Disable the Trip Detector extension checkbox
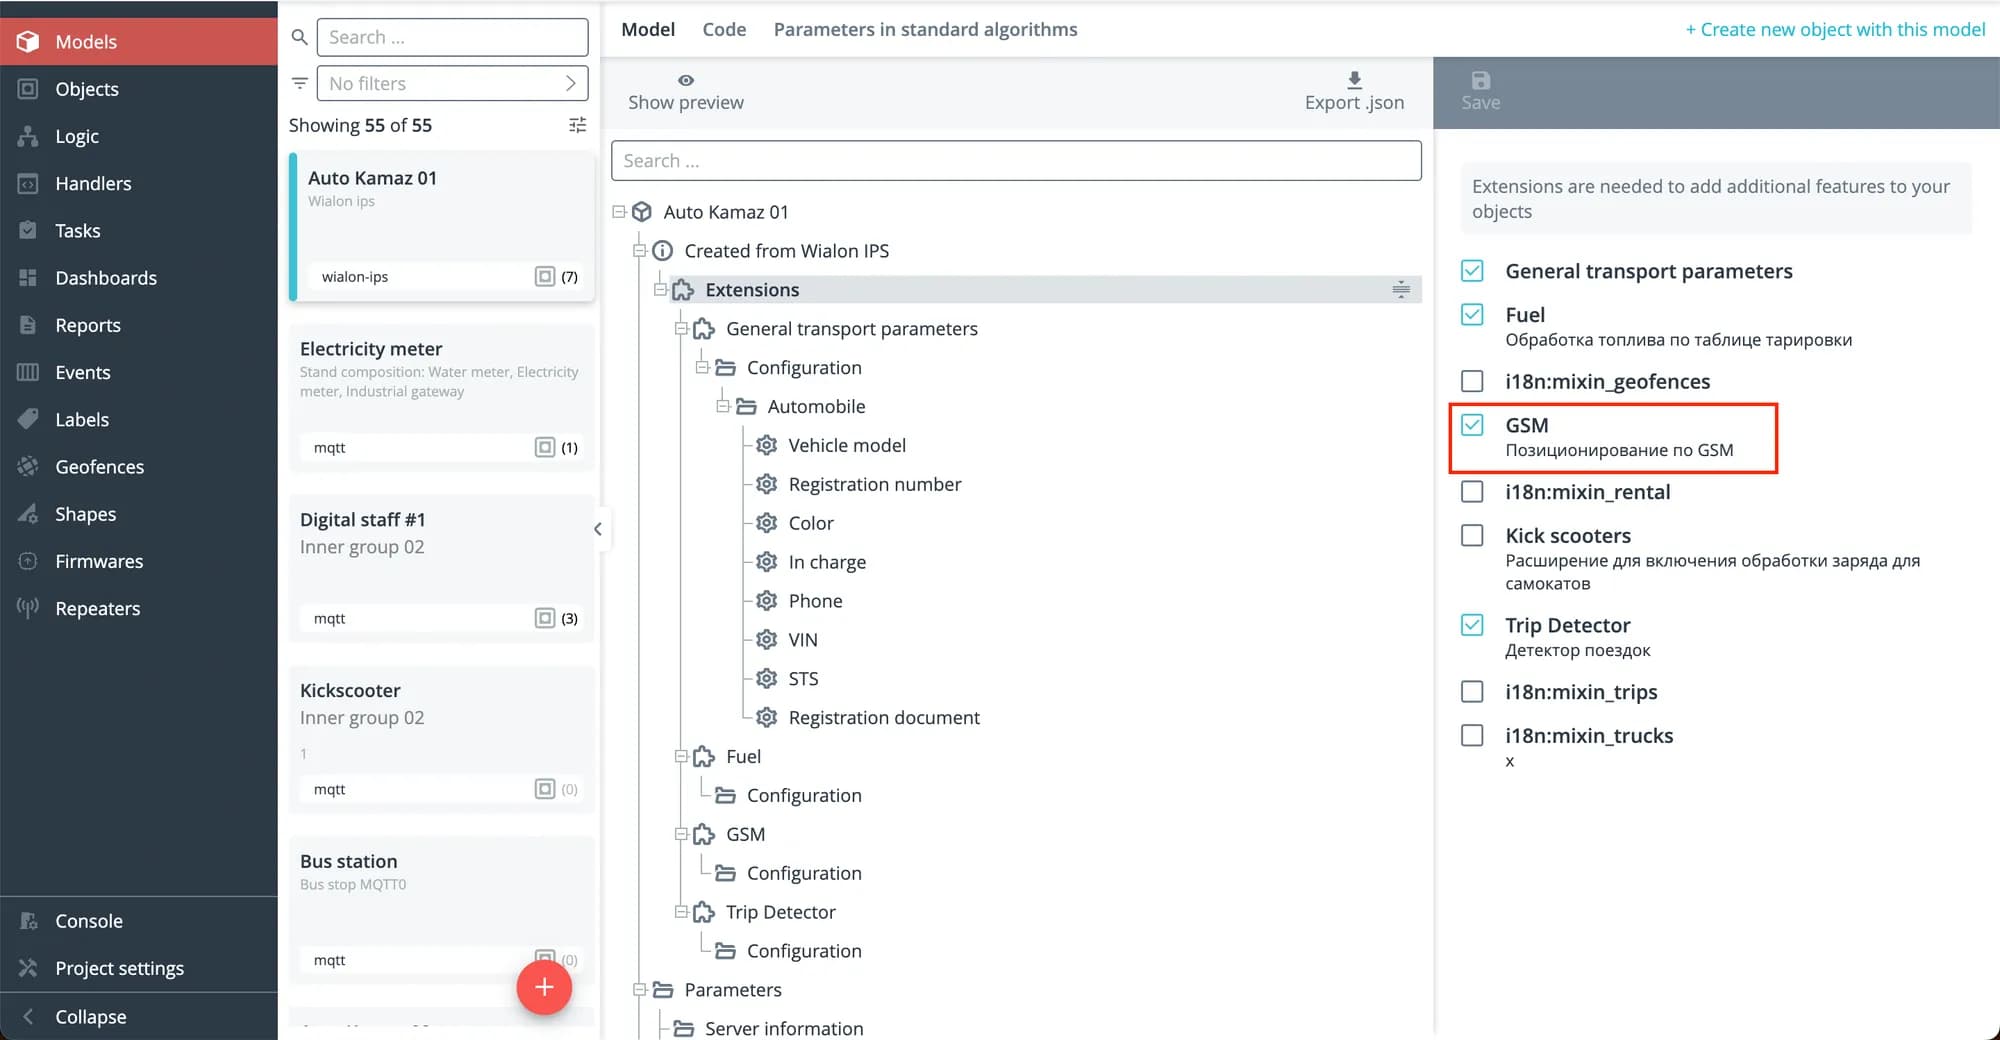This screenshot has width=2000, height=1040. (x=1472, y=625)
